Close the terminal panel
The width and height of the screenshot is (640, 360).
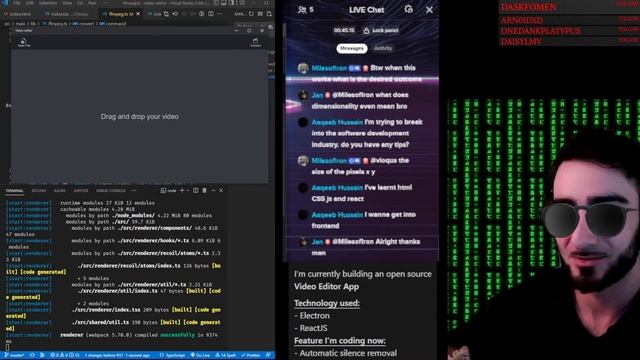click(221, 191)
